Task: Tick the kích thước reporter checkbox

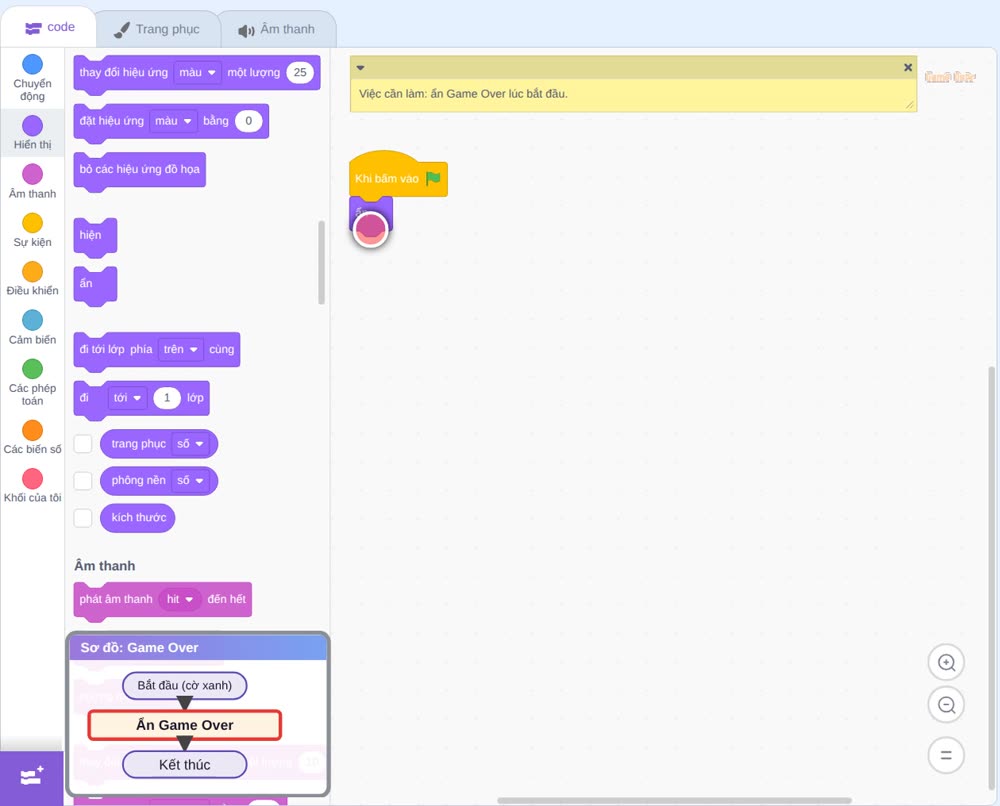Action: [x=83, y=517]
